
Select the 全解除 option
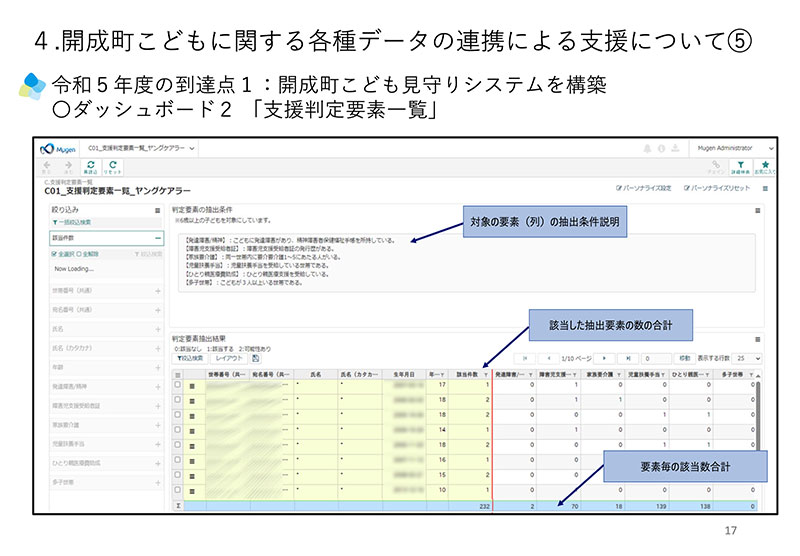pos(88,254)
